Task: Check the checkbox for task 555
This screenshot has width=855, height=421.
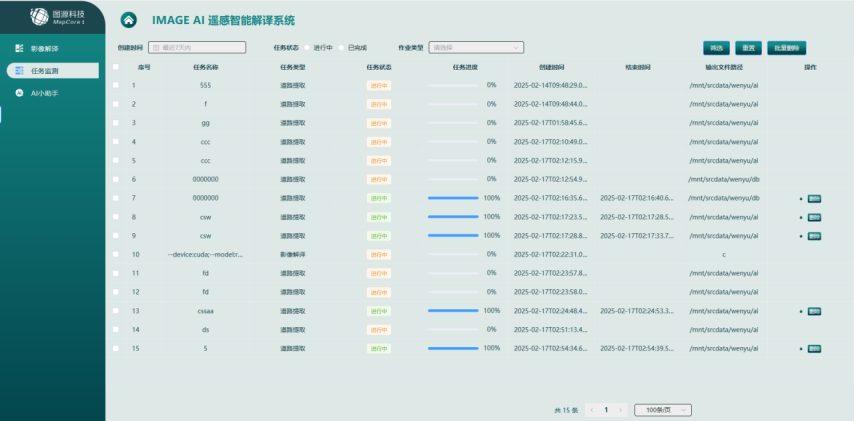Action: (x=116, y=85)
